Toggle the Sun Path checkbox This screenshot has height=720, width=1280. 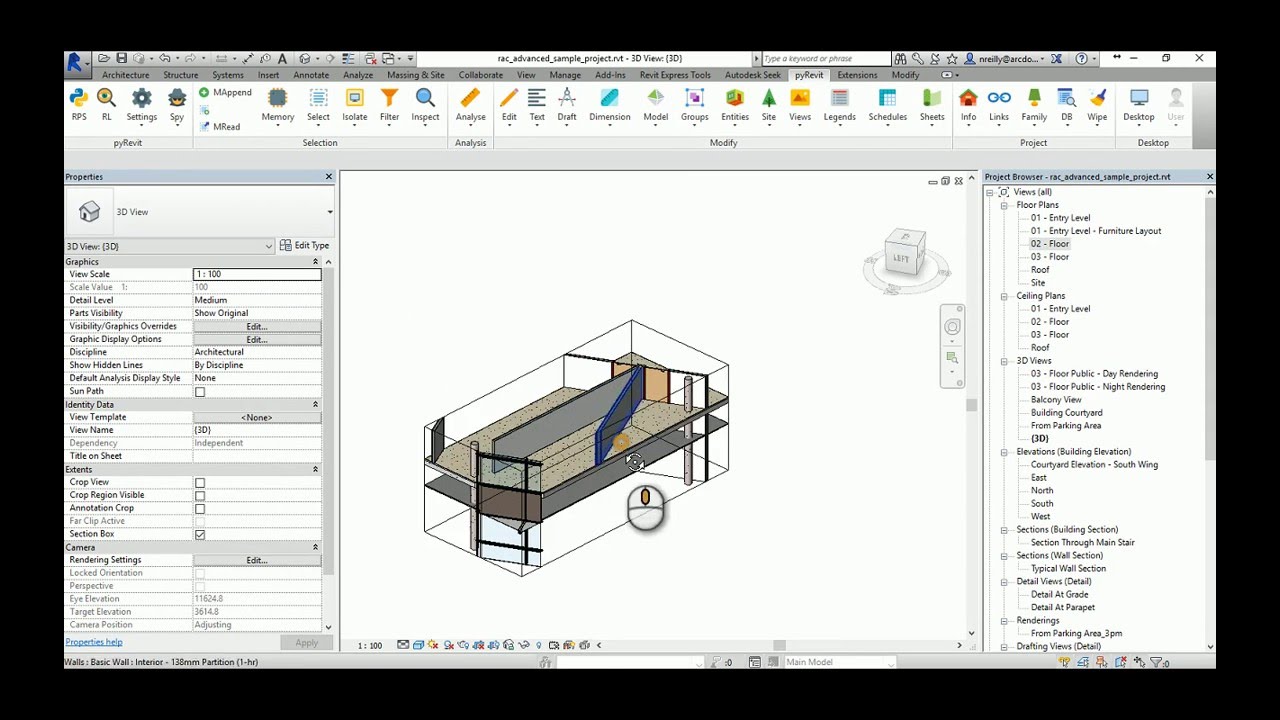click(x=200, y=392)
